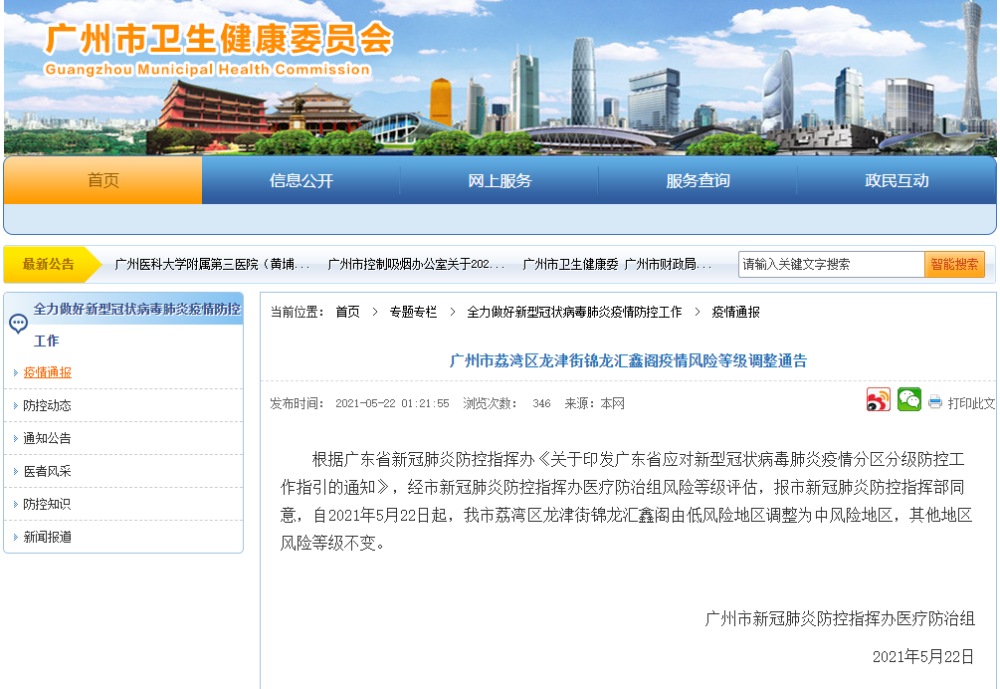Image resolution: width=1000 pixels, height=689 pixels.
Task: Focus the keyword search input field
Action: click(830, 265)
